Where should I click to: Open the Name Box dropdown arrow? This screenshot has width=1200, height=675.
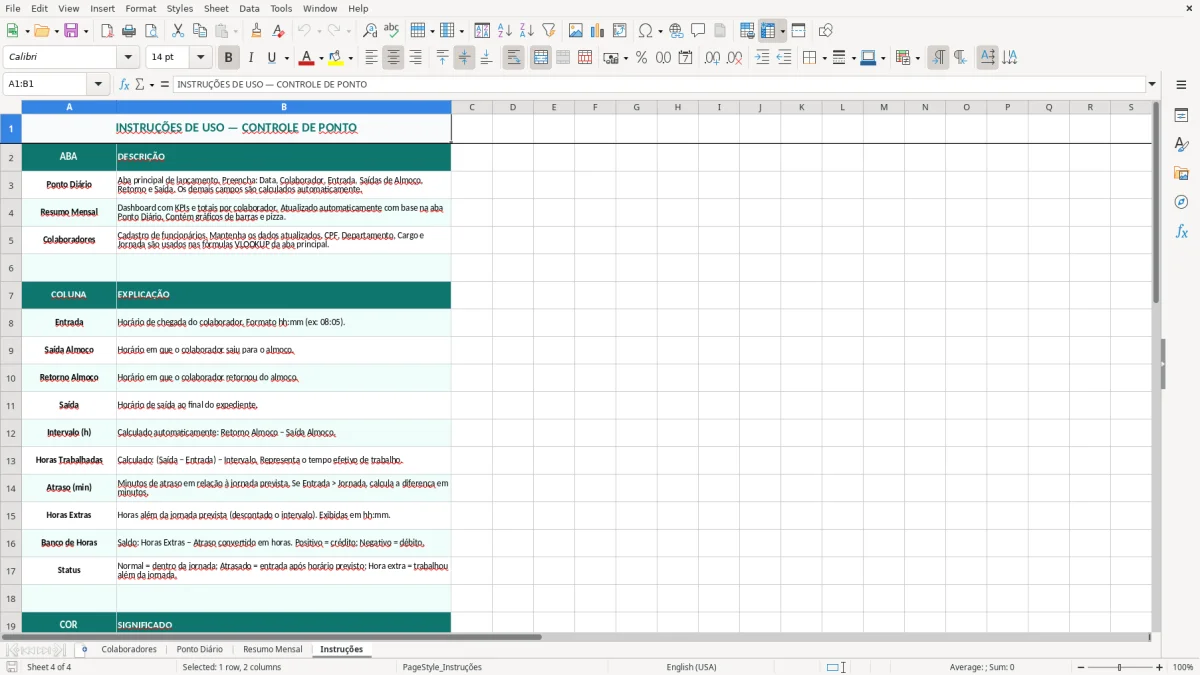(99, 84)
